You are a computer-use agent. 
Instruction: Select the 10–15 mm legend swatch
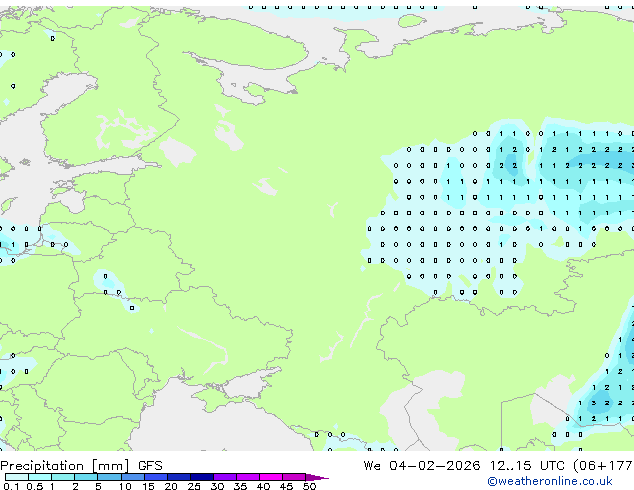[x=133, y=477]
